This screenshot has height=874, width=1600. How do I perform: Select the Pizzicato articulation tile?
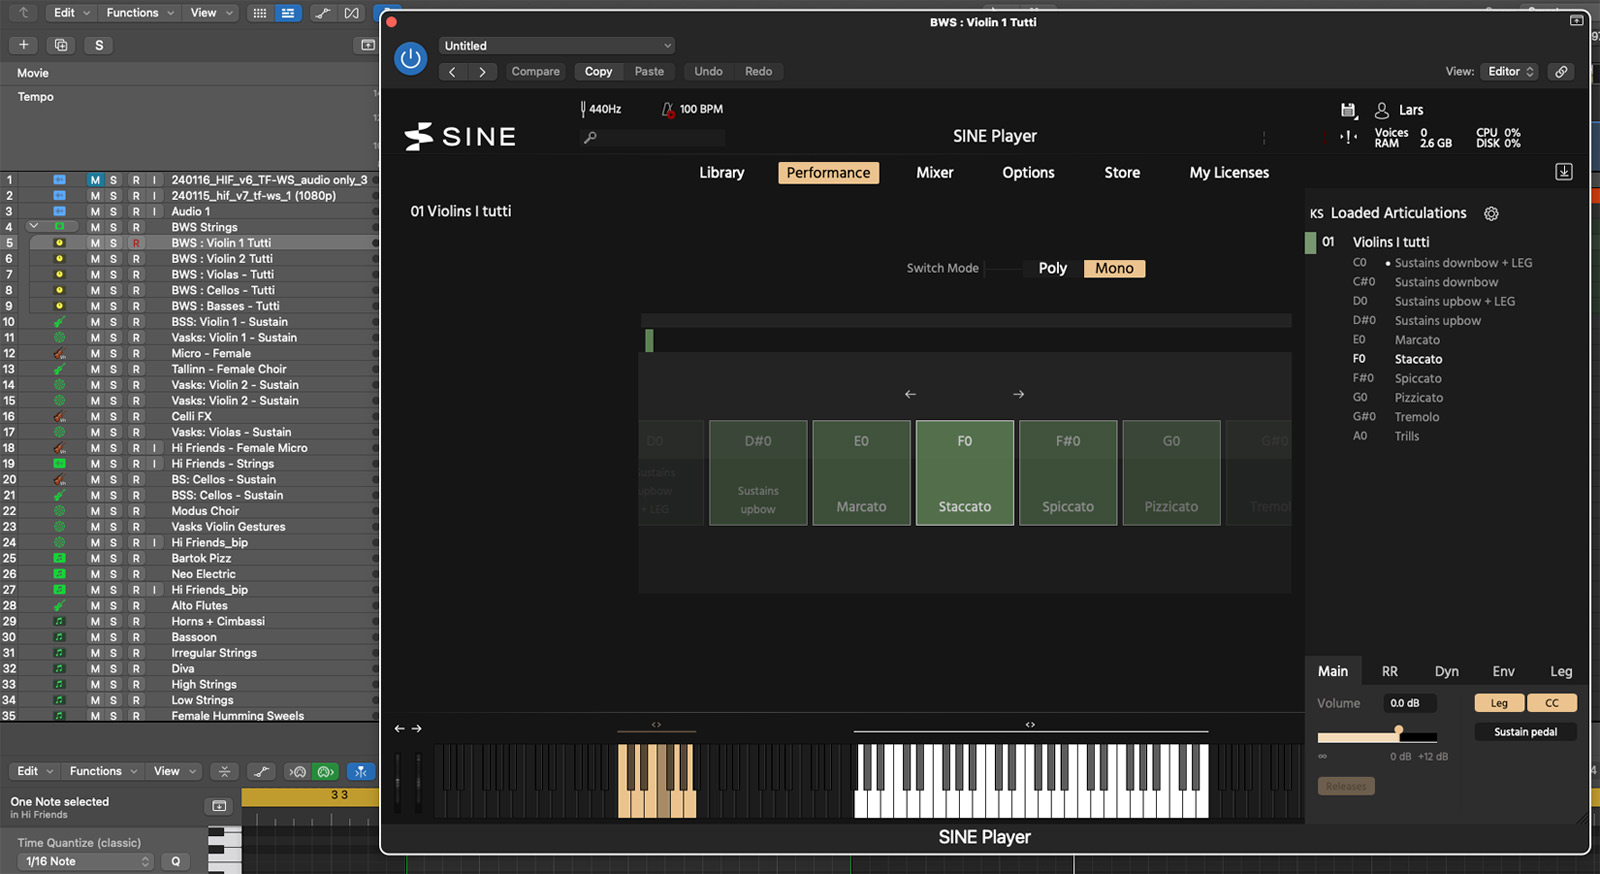(1171, 473)
